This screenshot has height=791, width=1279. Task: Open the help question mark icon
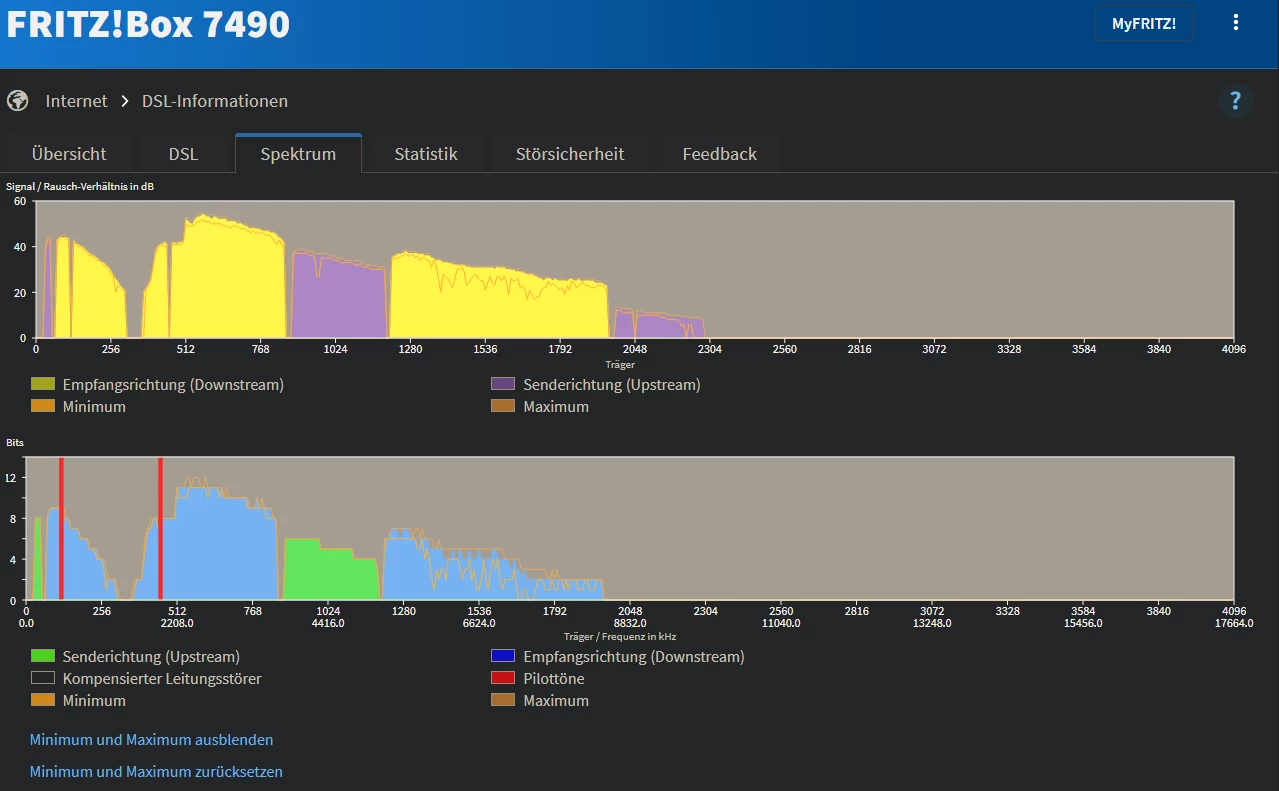click(1235, 100)
